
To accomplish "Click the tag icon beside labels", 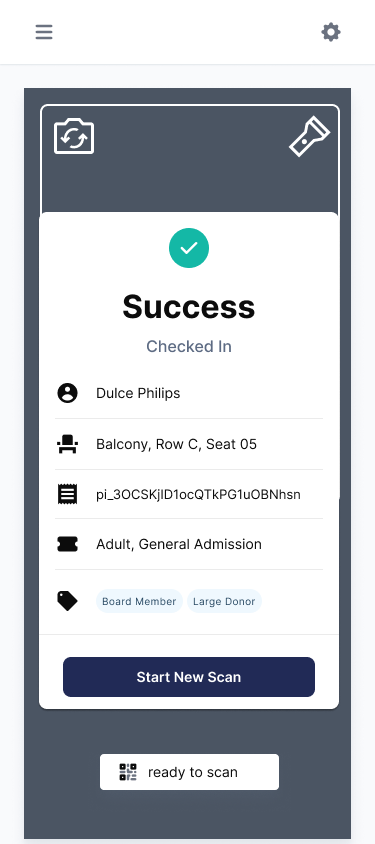I will click(x=67, y=601).
